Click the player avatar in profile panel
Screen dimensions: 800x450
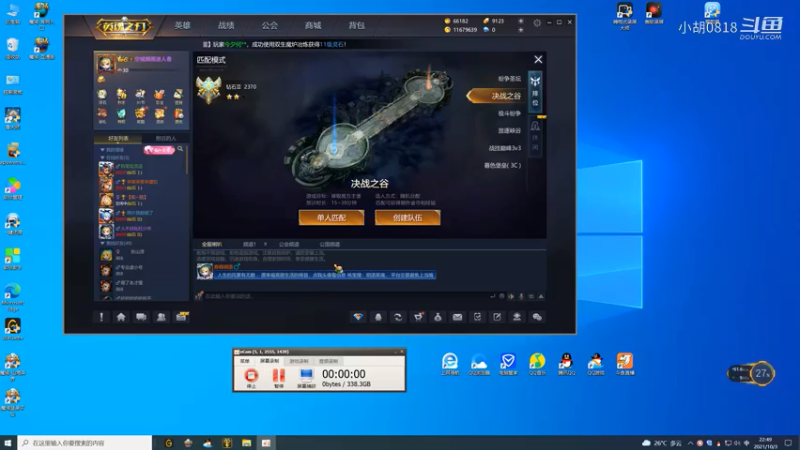[106, 64]
